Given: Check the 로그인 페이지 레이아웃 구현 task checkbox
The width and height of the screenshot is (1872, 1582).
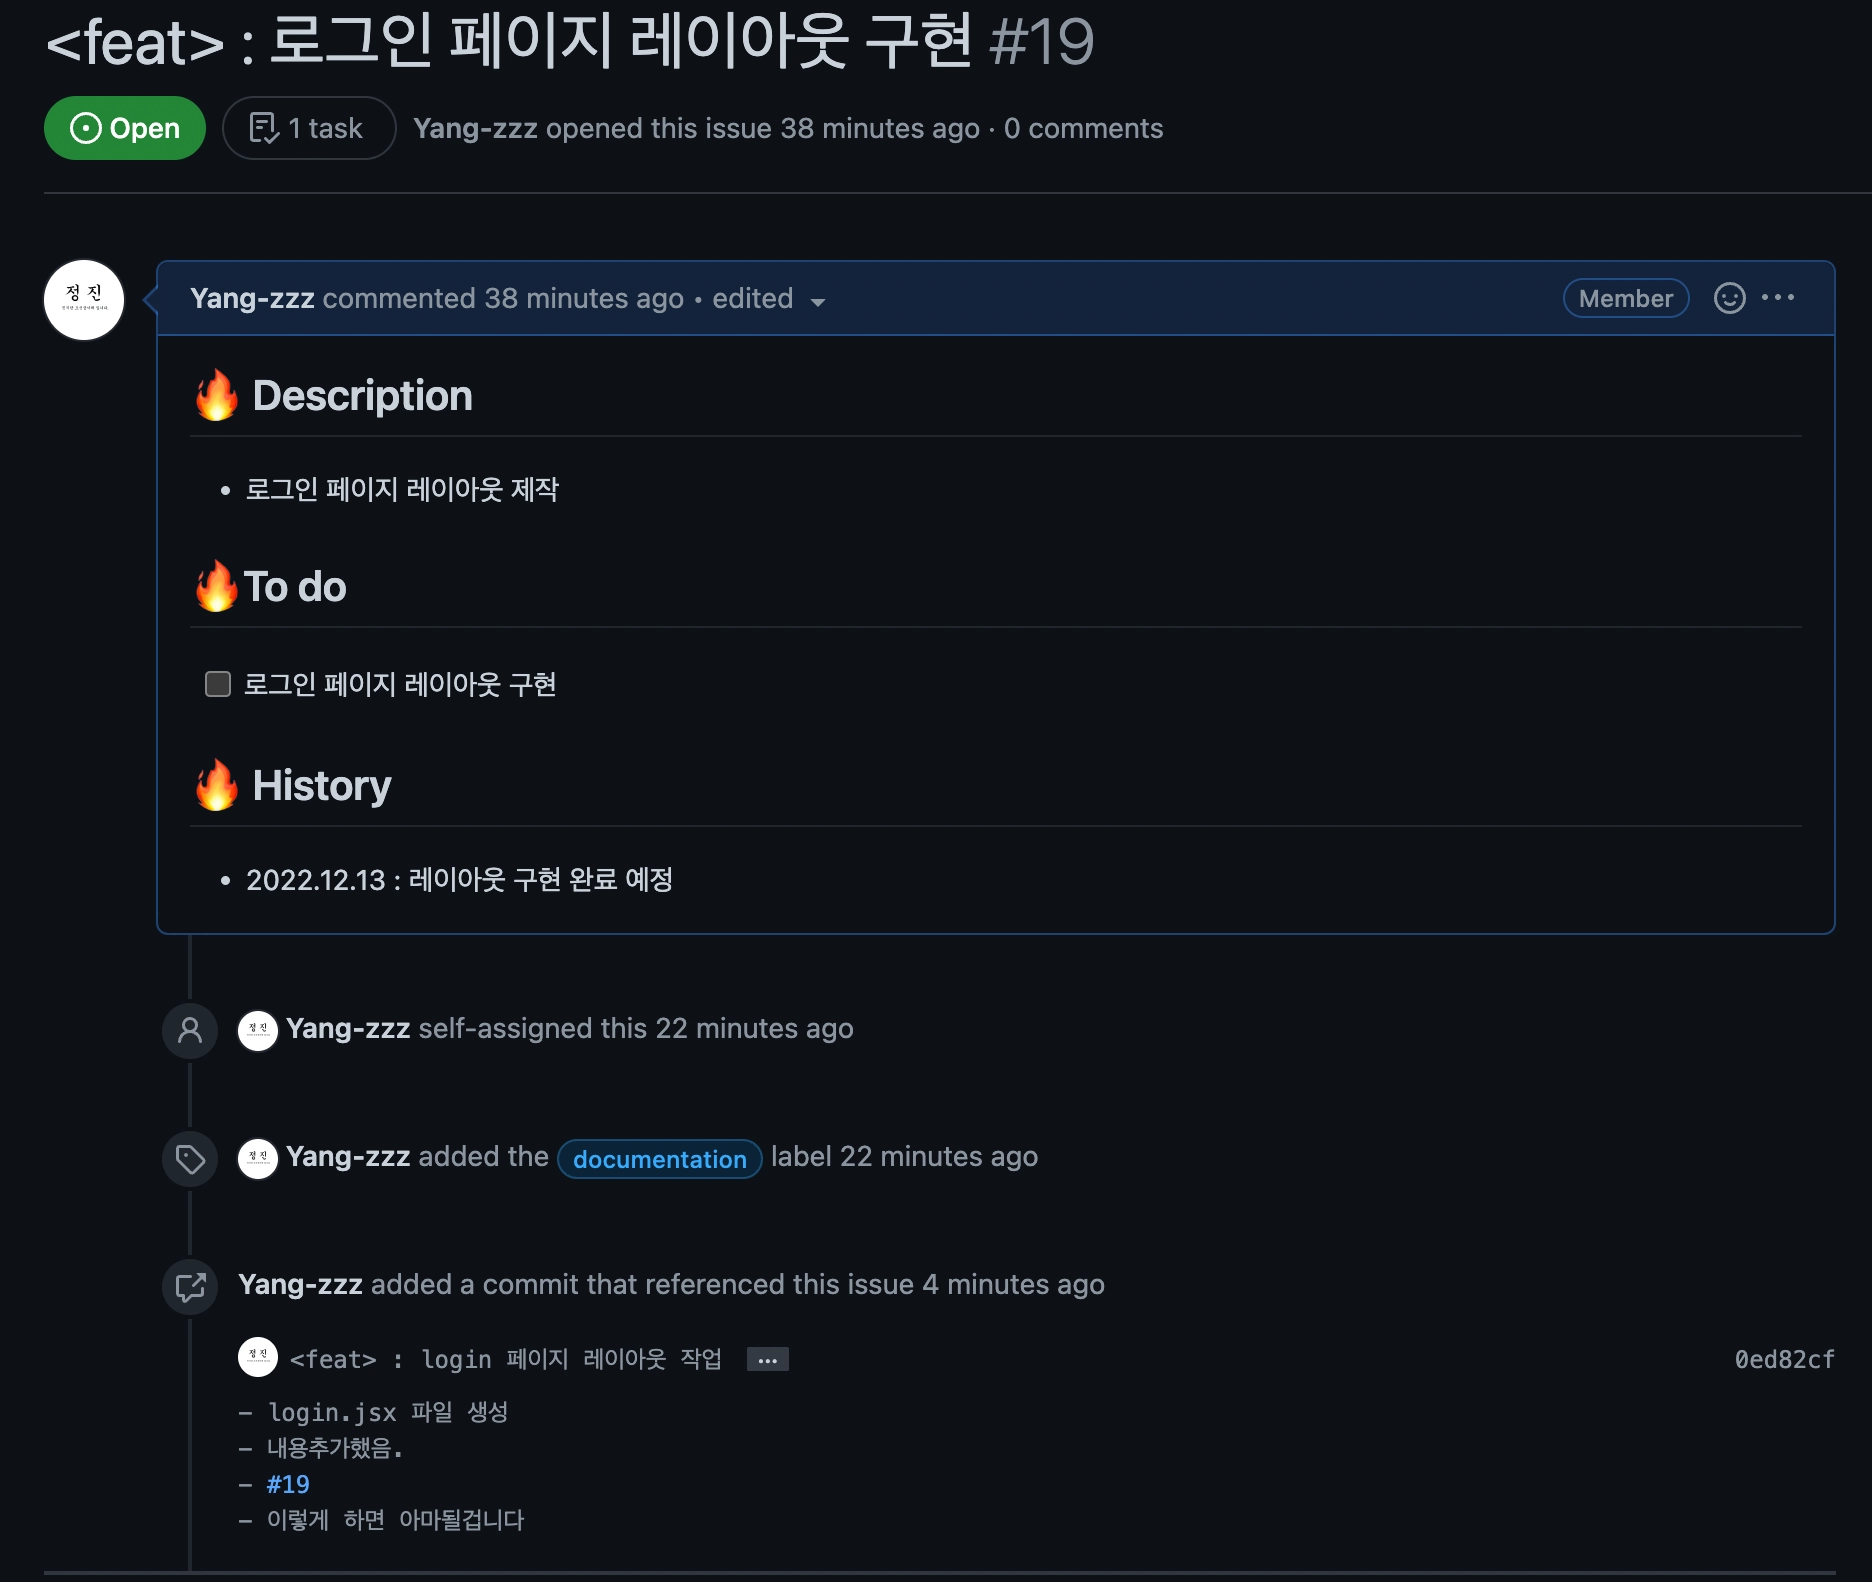Looking at the screenshot, I should 218,684.
